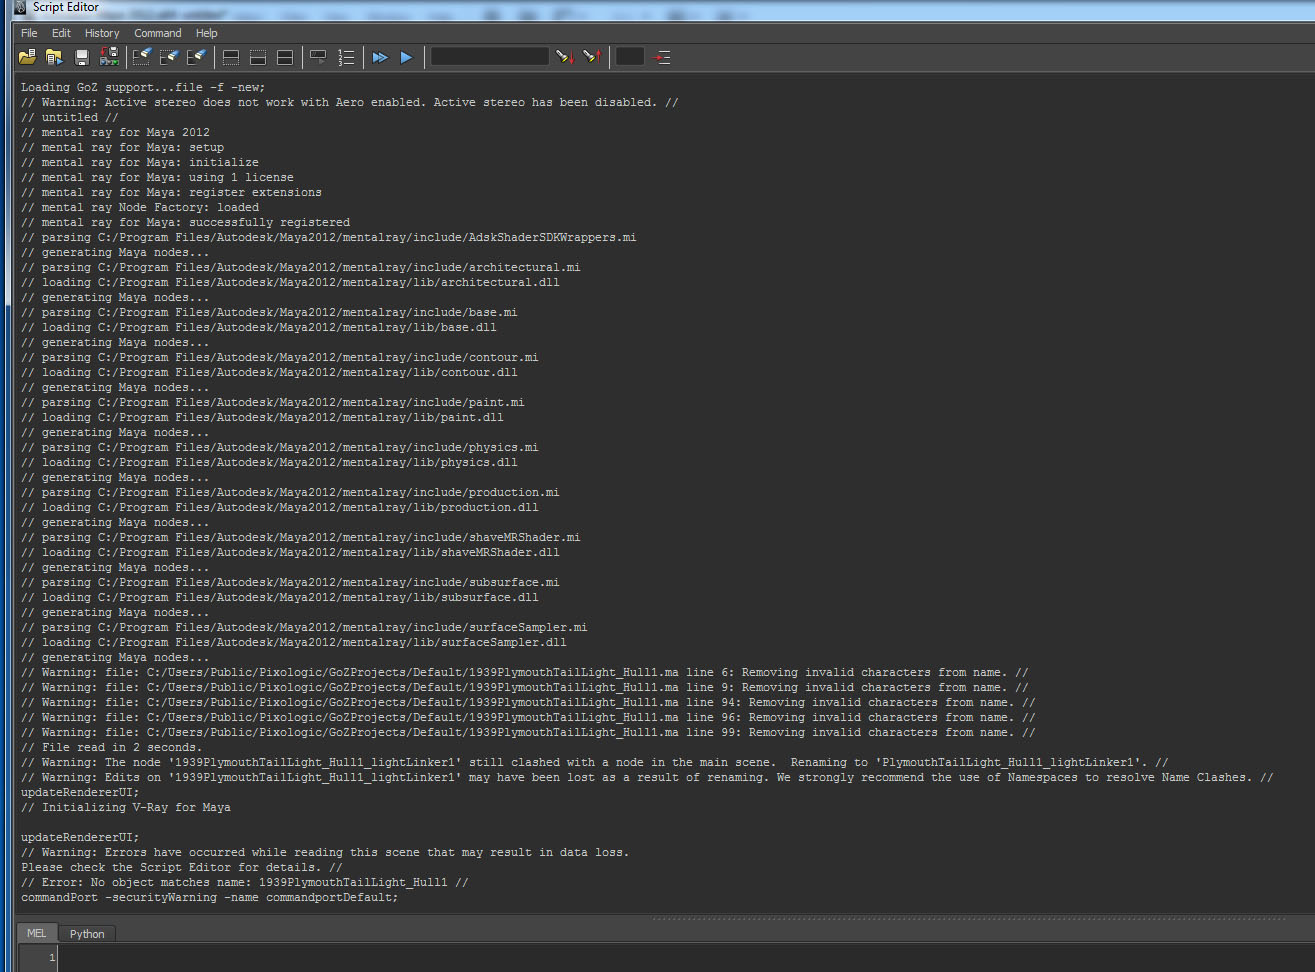Click 'Please check the Script Editor' line
The image size is (1315, 972).
tap(181, 868)
